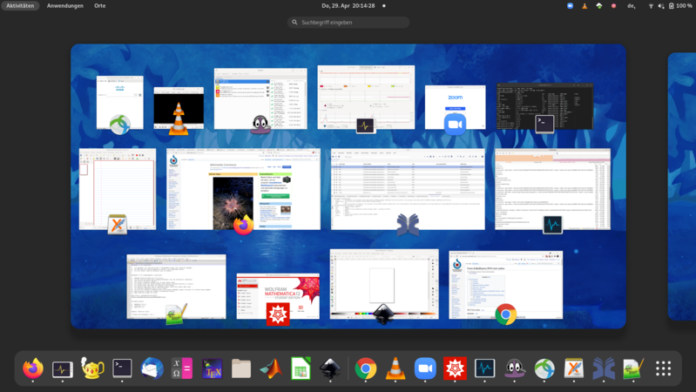The image size is (696, 392).
Task: Open the purple penguin messenger dock icon
Action: point(514,368)
